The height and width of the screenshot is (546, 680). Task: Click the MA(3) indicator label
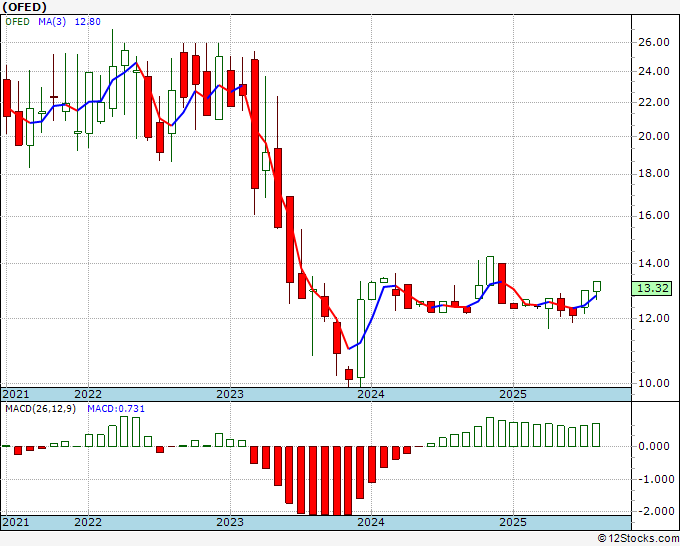point(52,22)
